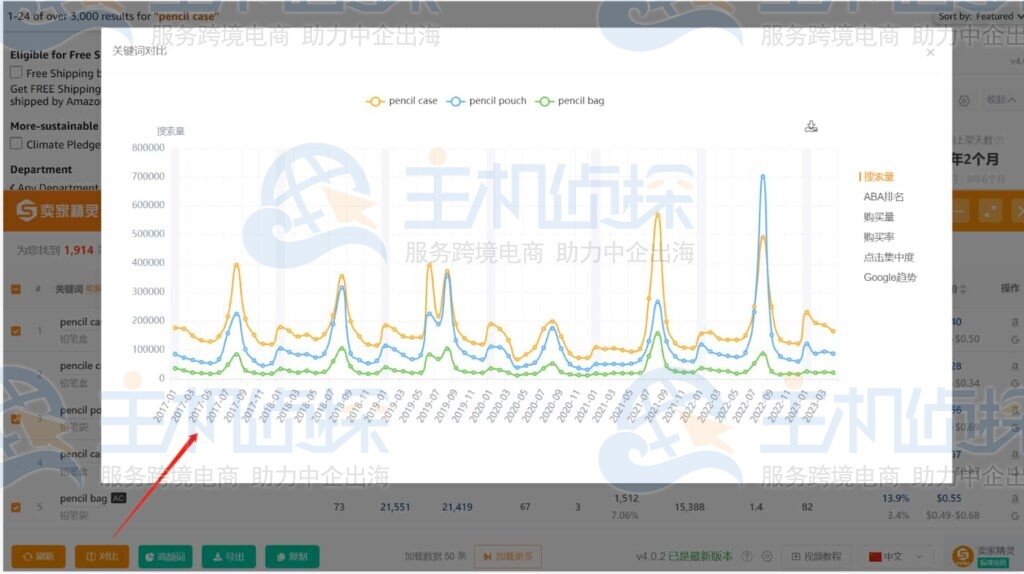Click the 卖家精灵 avatar logo at bottom right
Screen dimensions: 1024x574
tap(963, 556)
